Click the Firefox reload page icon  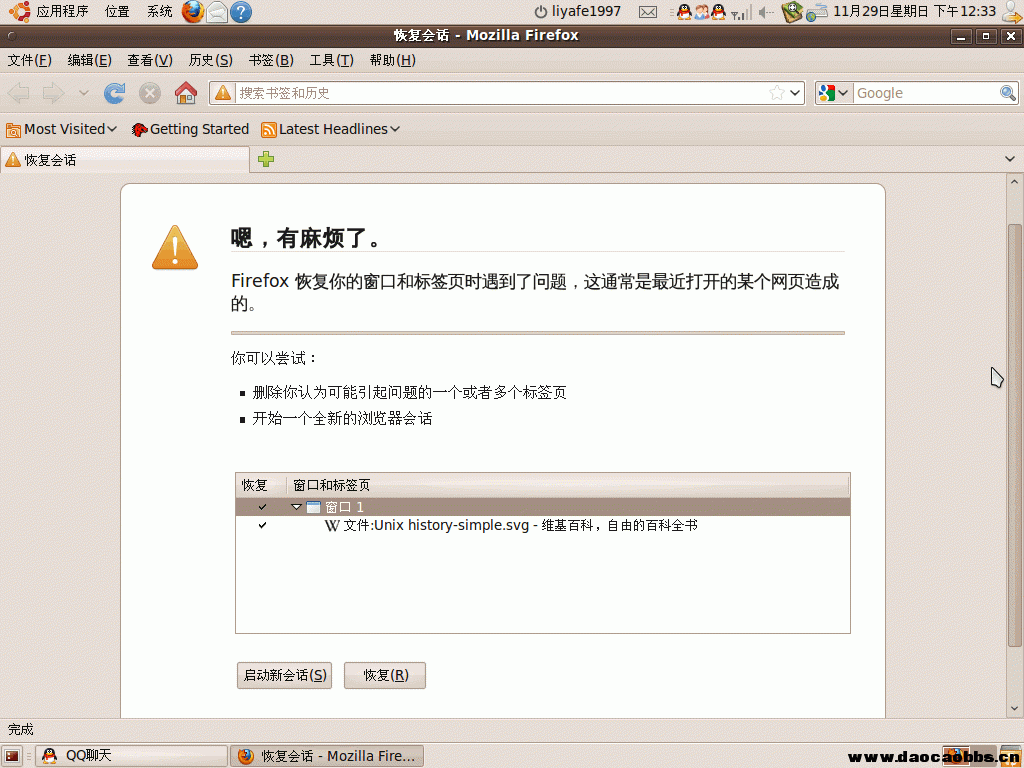click(115, 93)
